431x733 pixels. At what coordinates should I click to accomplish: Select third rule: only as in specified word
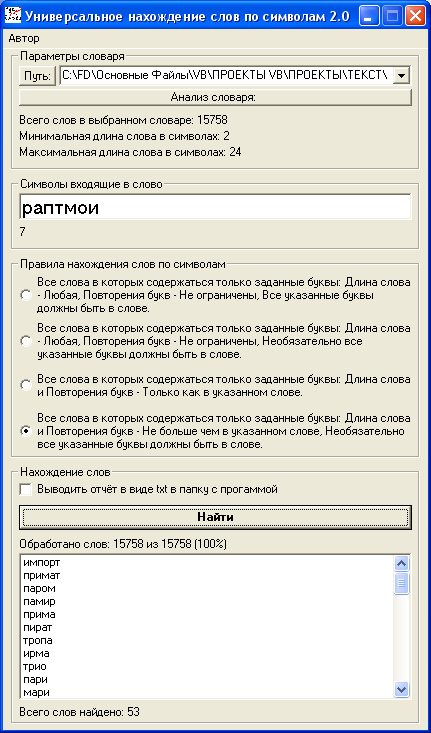[25, 386]
